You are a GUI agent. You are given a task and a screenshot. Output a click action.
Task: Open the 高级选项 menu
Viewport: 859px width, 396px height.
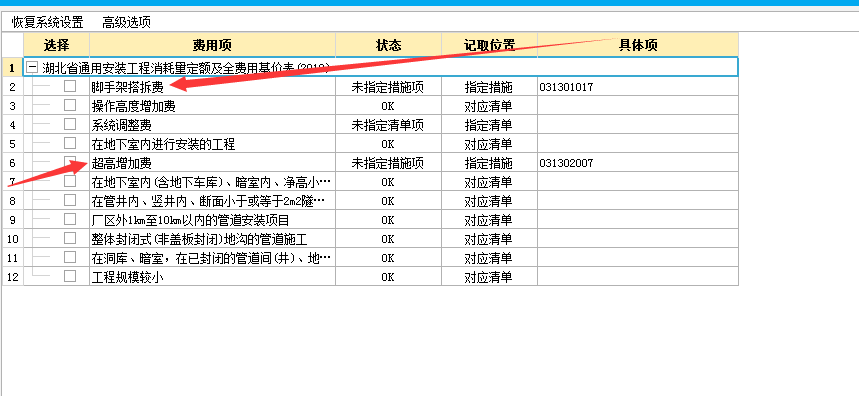tap(126, 22)
